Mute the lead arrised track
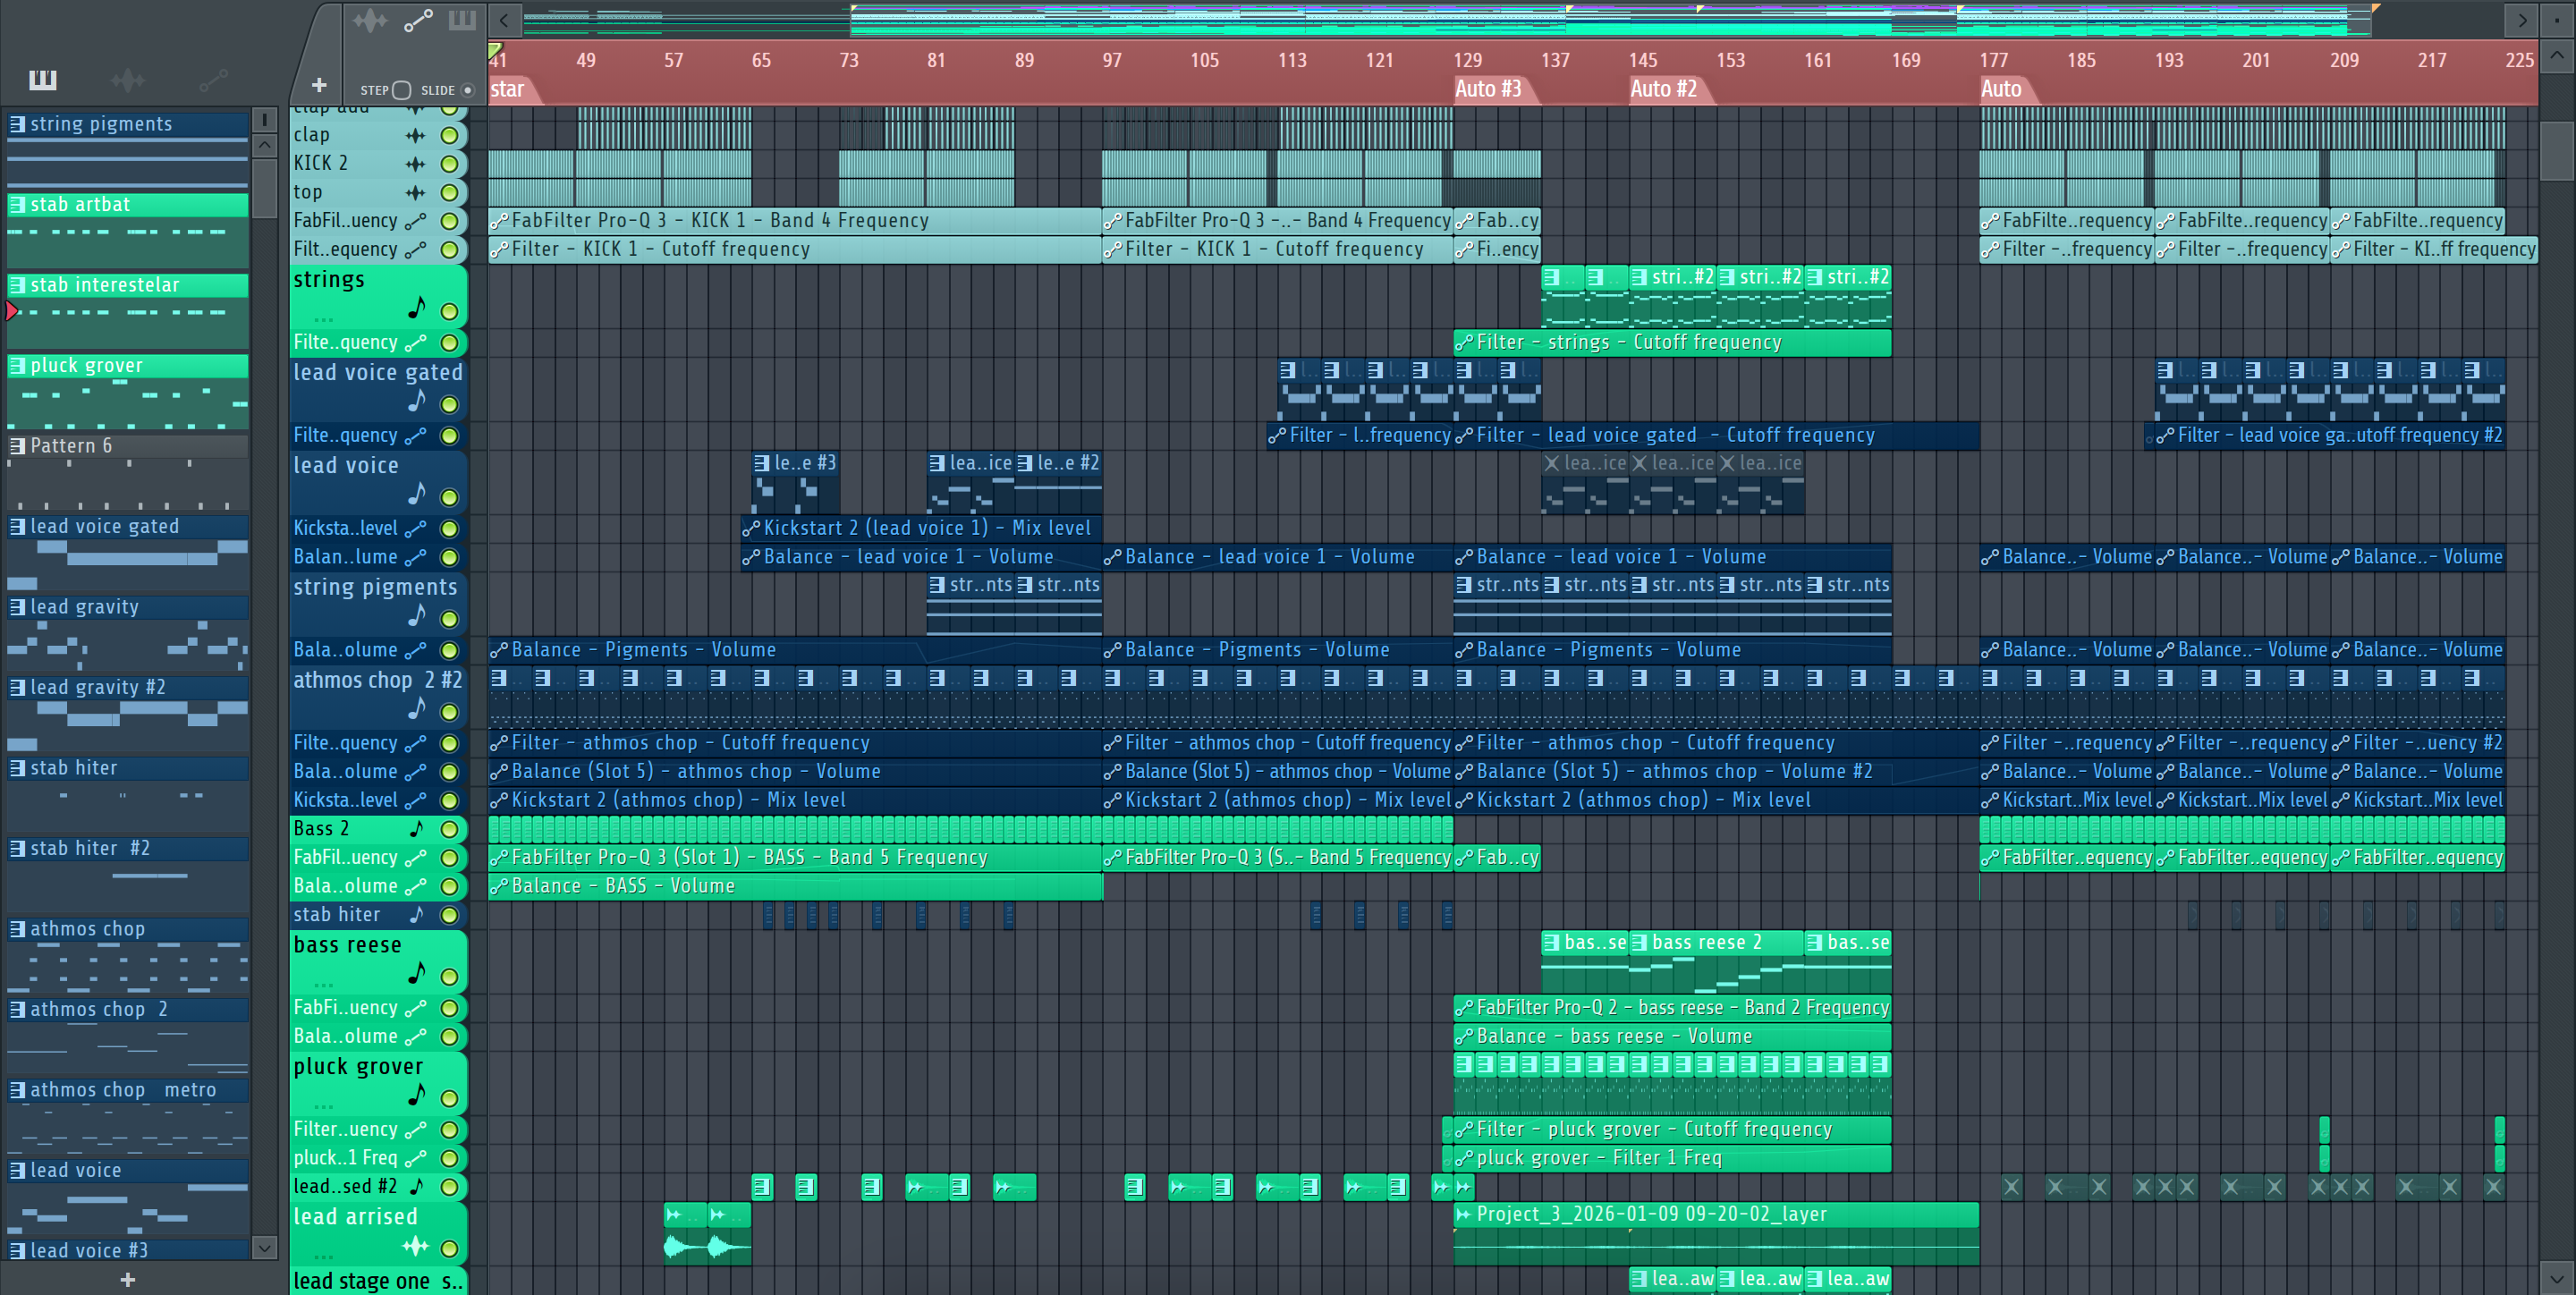2576x1295 pixels. [x=450, y=1249]
